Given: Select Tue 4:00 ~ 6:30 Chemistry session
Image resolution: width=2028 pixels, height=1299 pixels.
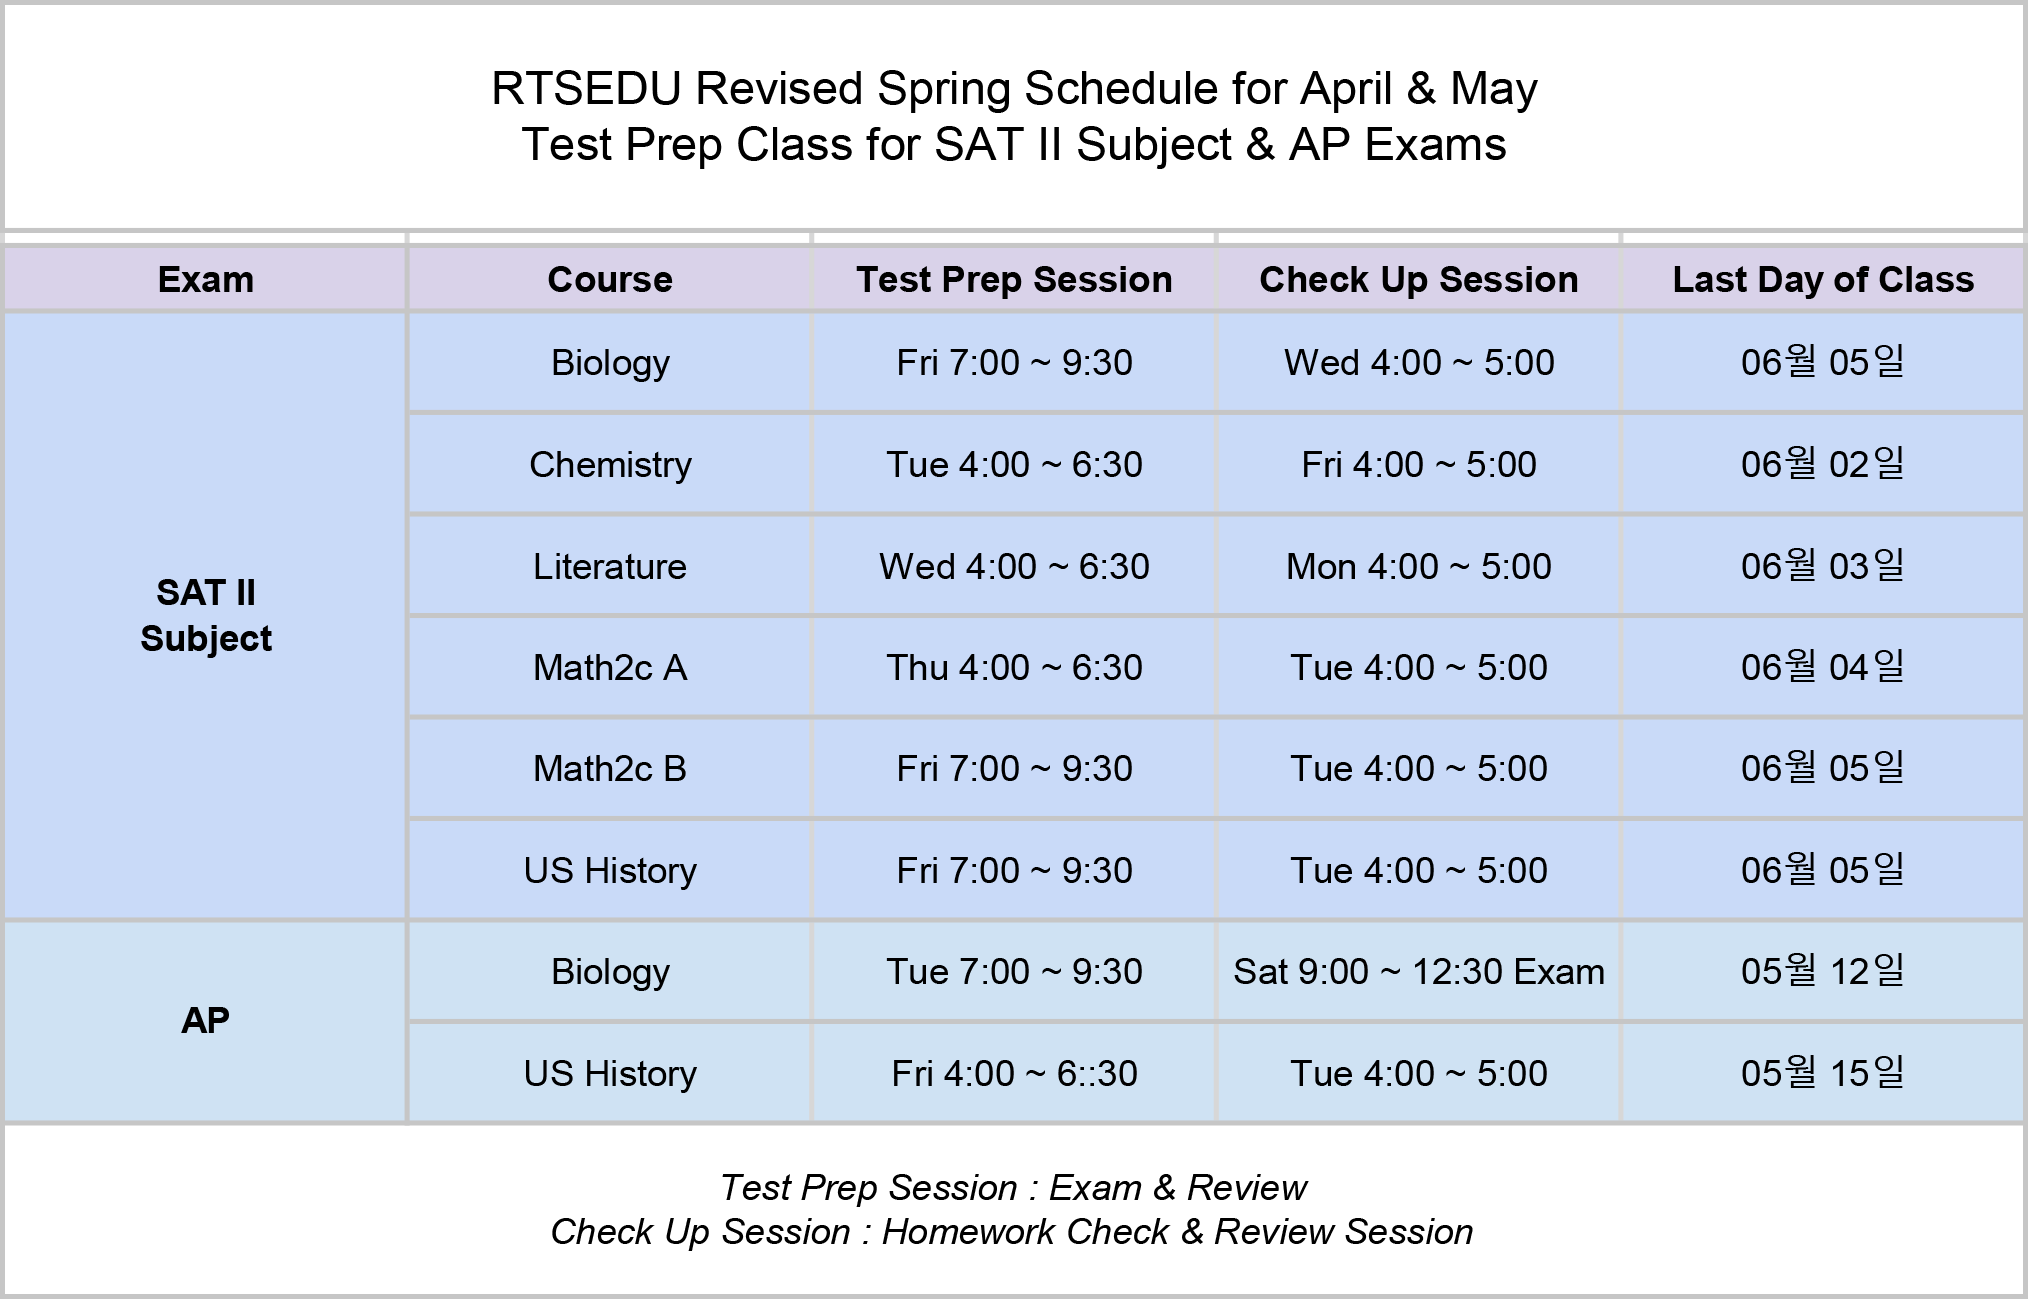Looking at the screenshot, I should pyautogui.click(x=1014, y=464).
